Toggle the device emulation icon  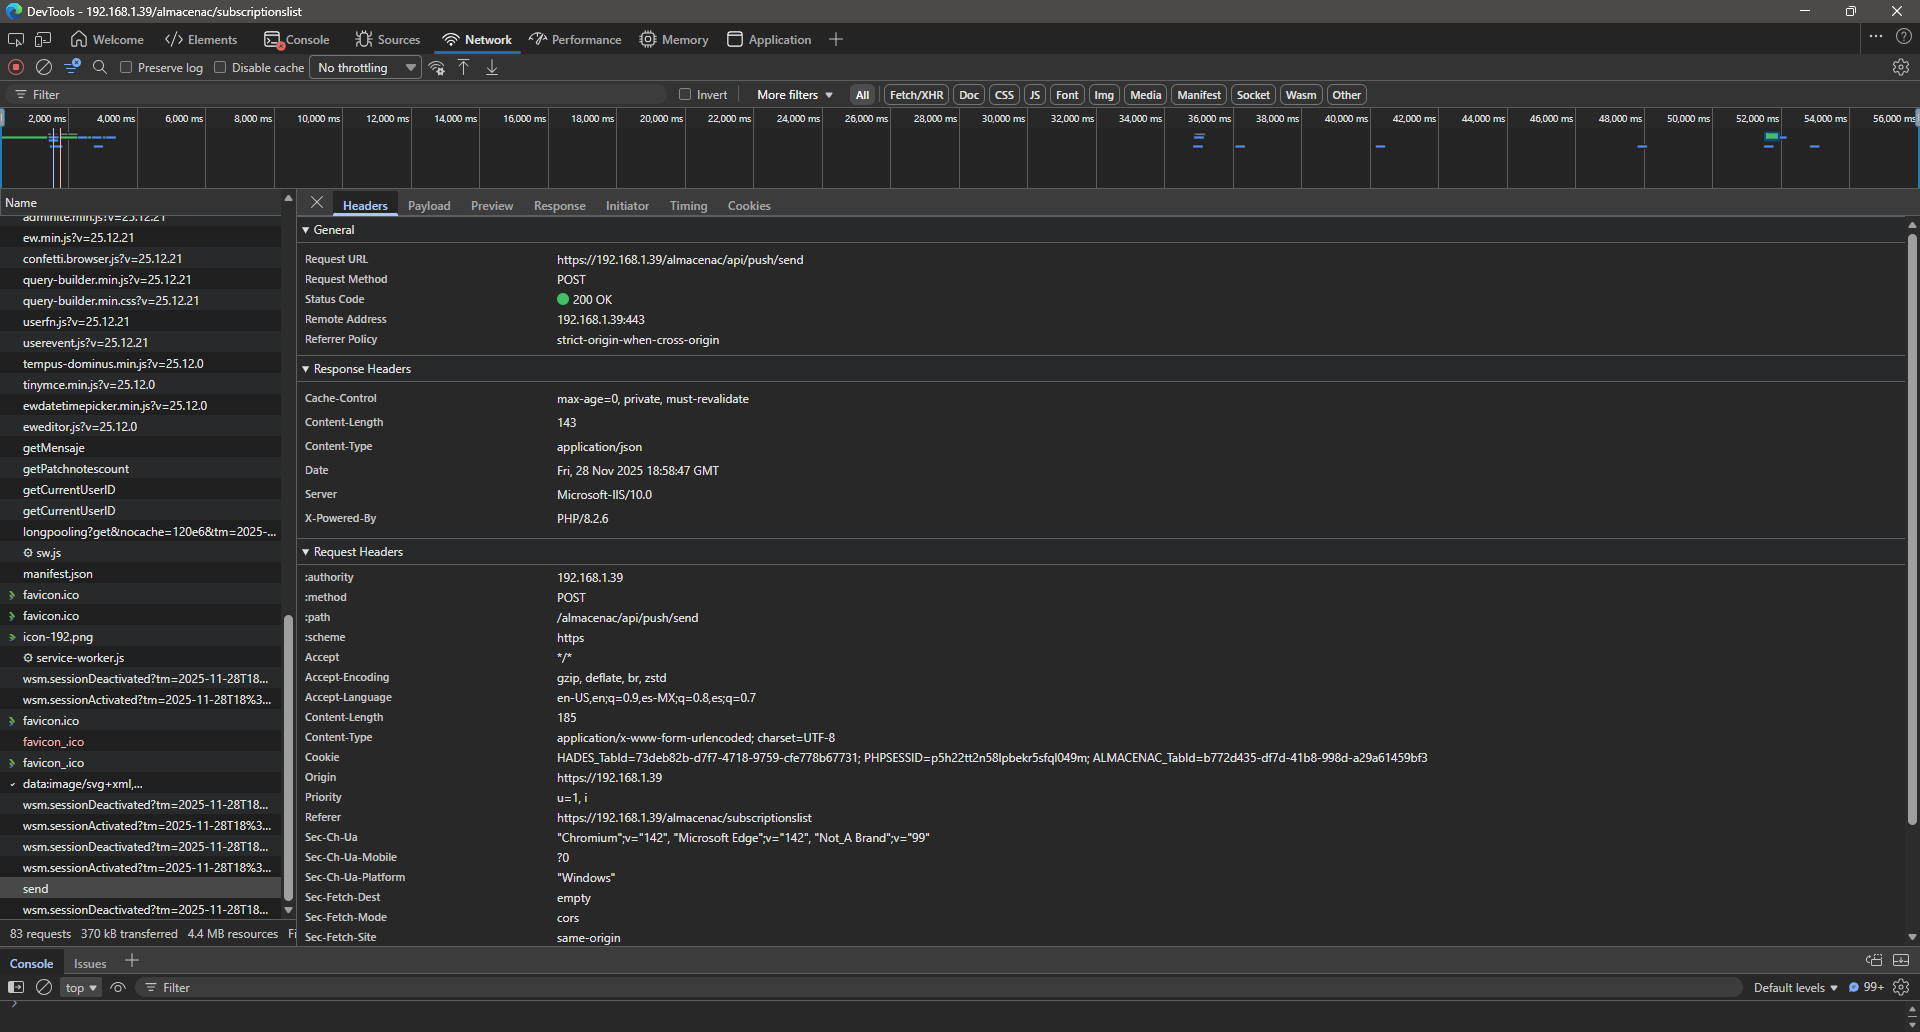click(x=43, y=39)
